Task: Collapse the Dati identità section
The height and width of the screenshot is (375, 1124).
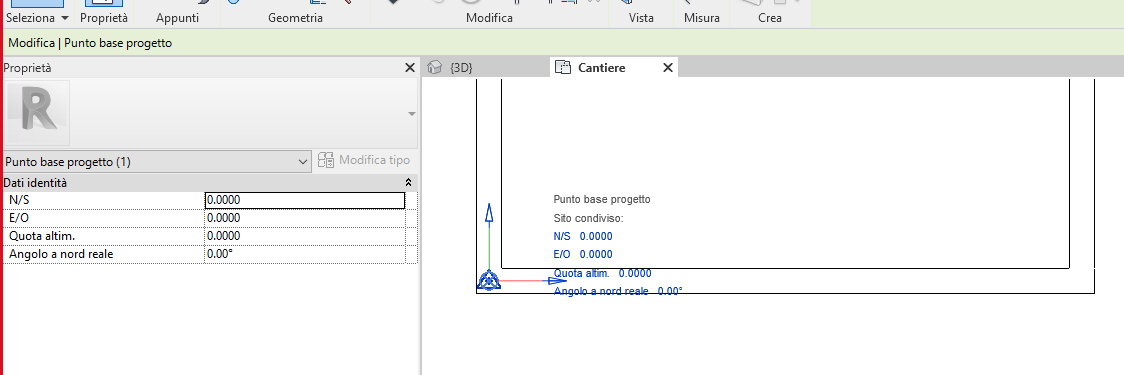Action: pyautogui.click(x=409, y=183)
